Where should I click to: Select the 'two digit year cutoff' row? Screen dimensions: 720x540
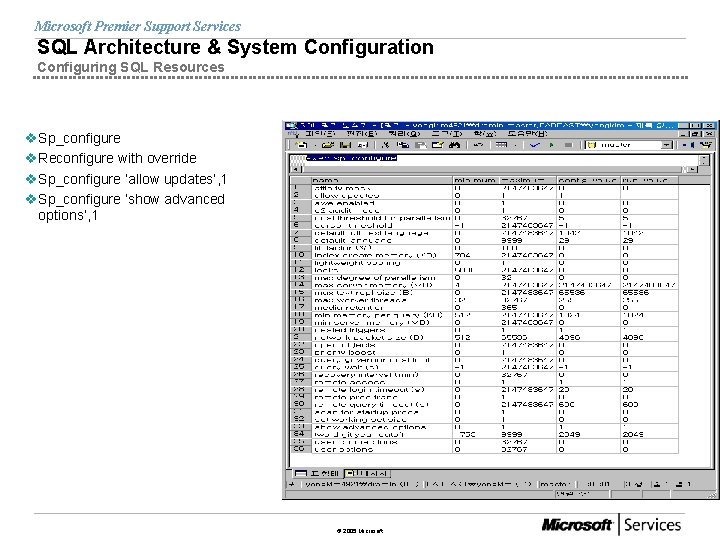pyautogui.click(x=484, y=434)
